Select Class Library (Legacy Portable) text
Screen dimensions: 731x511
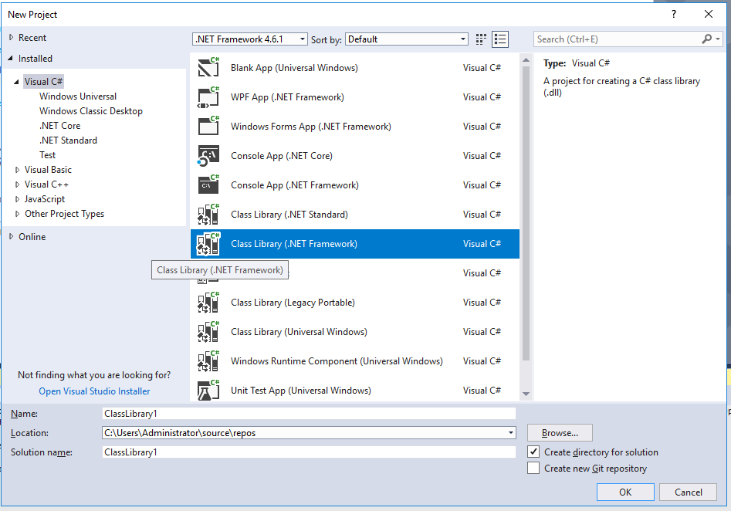(293, 303)
